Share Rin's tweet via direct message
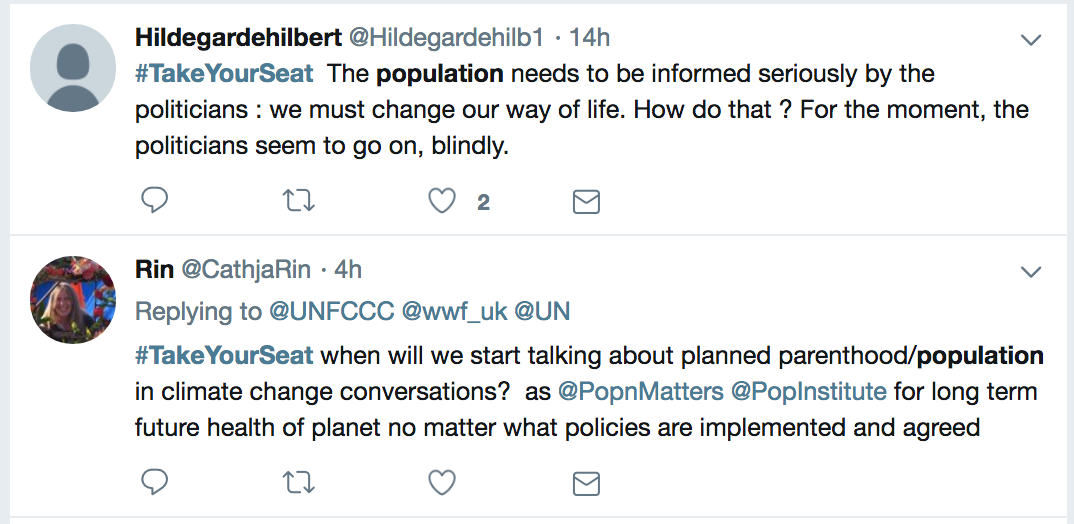The width and height of the screenshot is (1074, 524). (586, 484)
